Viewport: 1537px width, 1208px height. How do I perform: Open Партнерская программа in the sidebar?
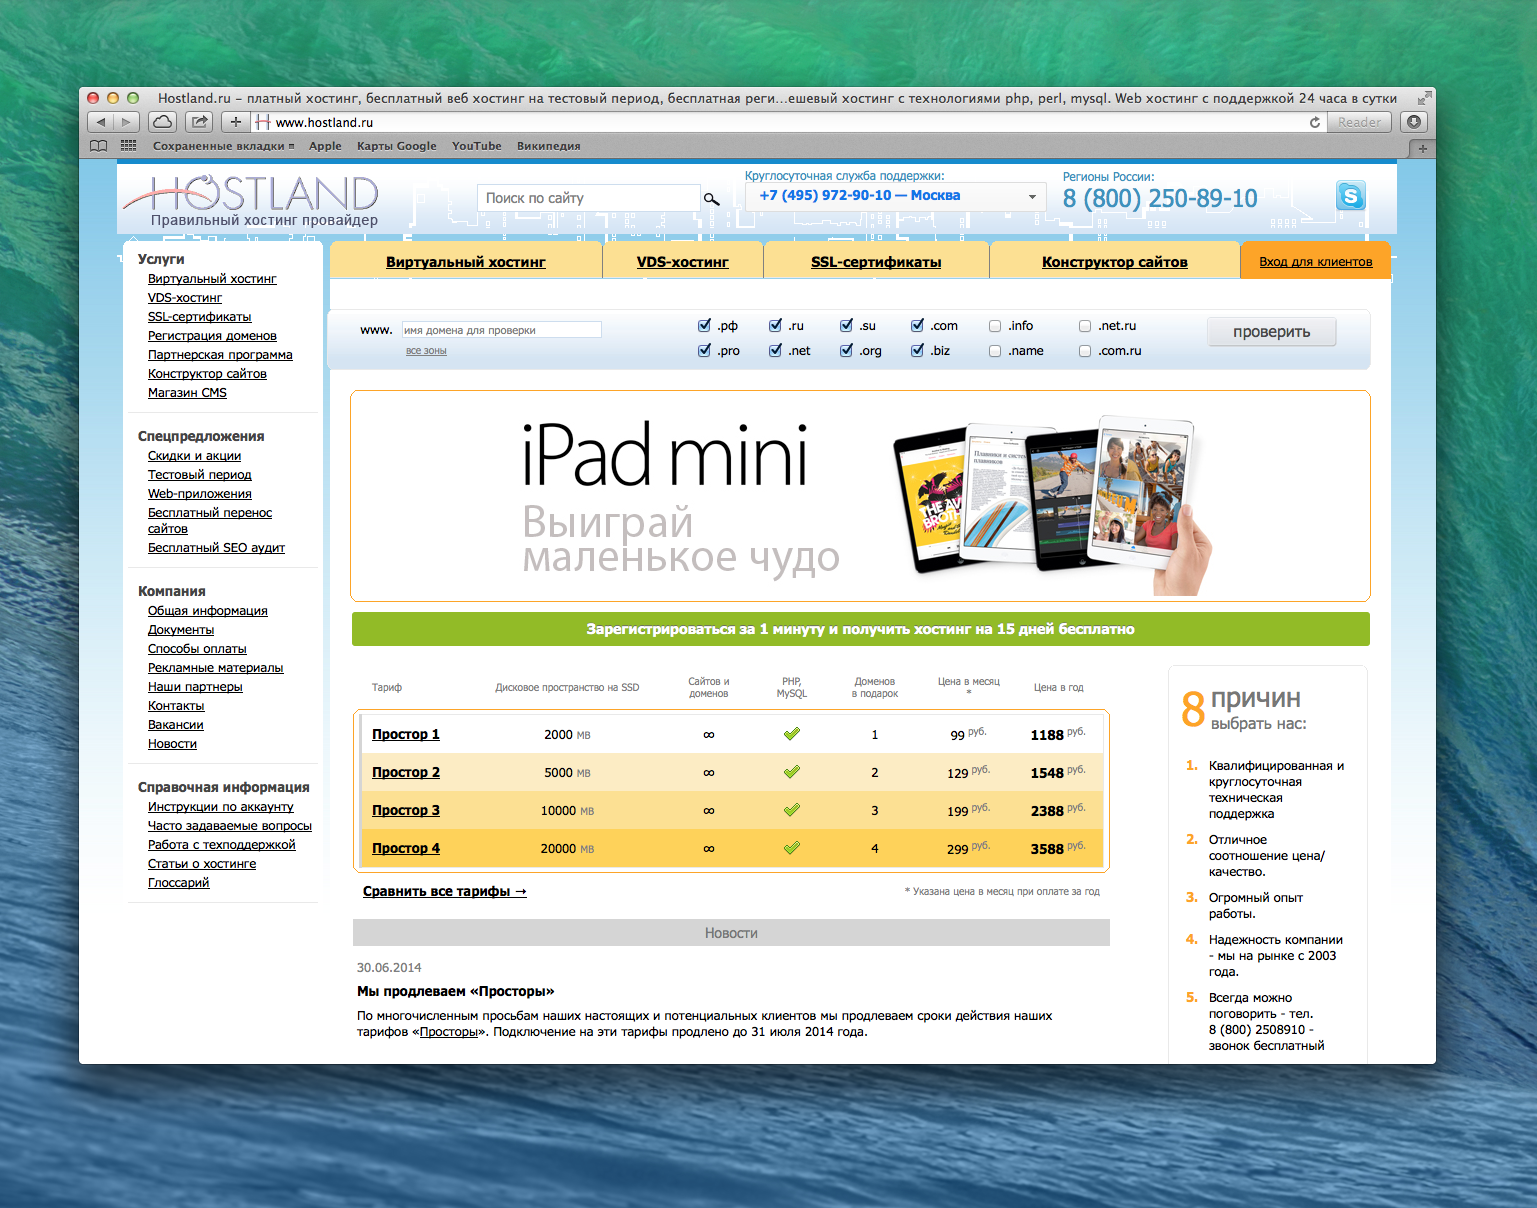click(x=220, y=355)
